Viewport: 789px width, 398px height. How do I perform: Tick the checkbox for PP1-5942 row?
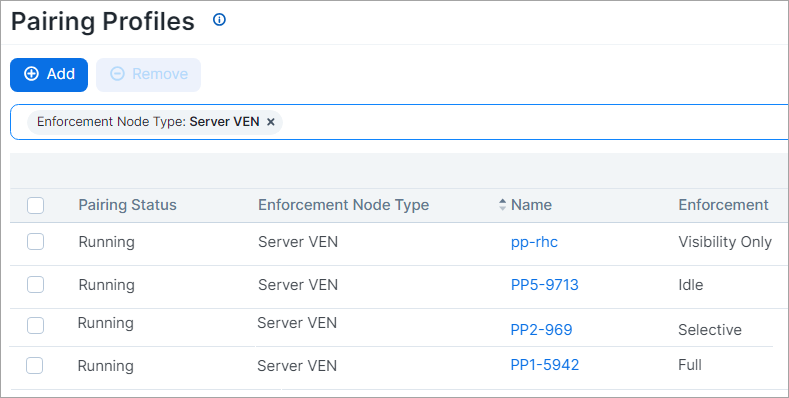pyautogui.click(x=35, y=366)
